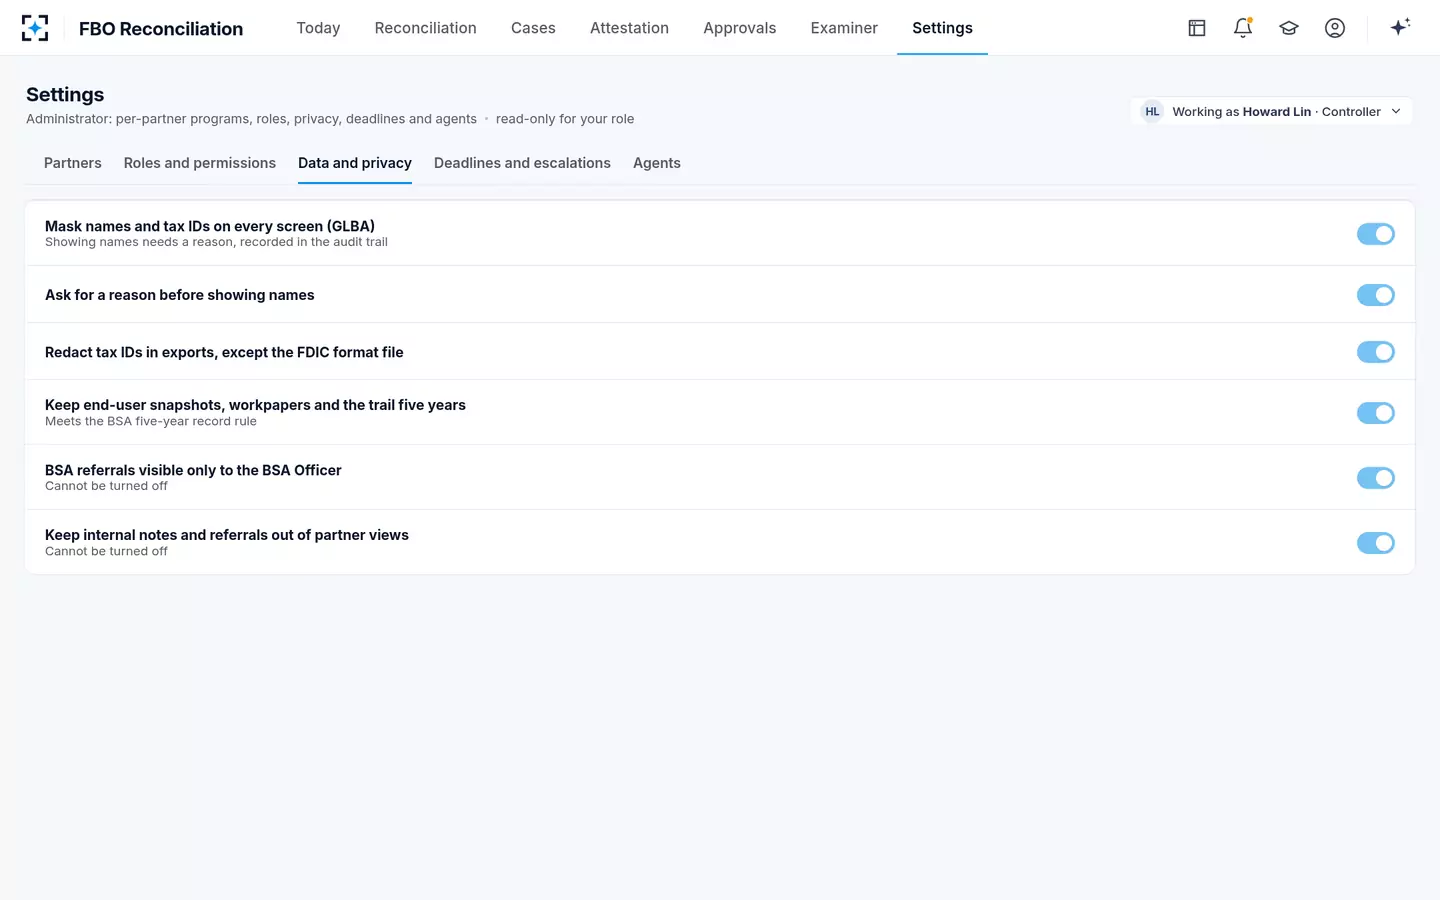This screenshot has width=1440, height=900.
Task: Open Deadlines and escalations tab
Action: [x=522, y=163]
